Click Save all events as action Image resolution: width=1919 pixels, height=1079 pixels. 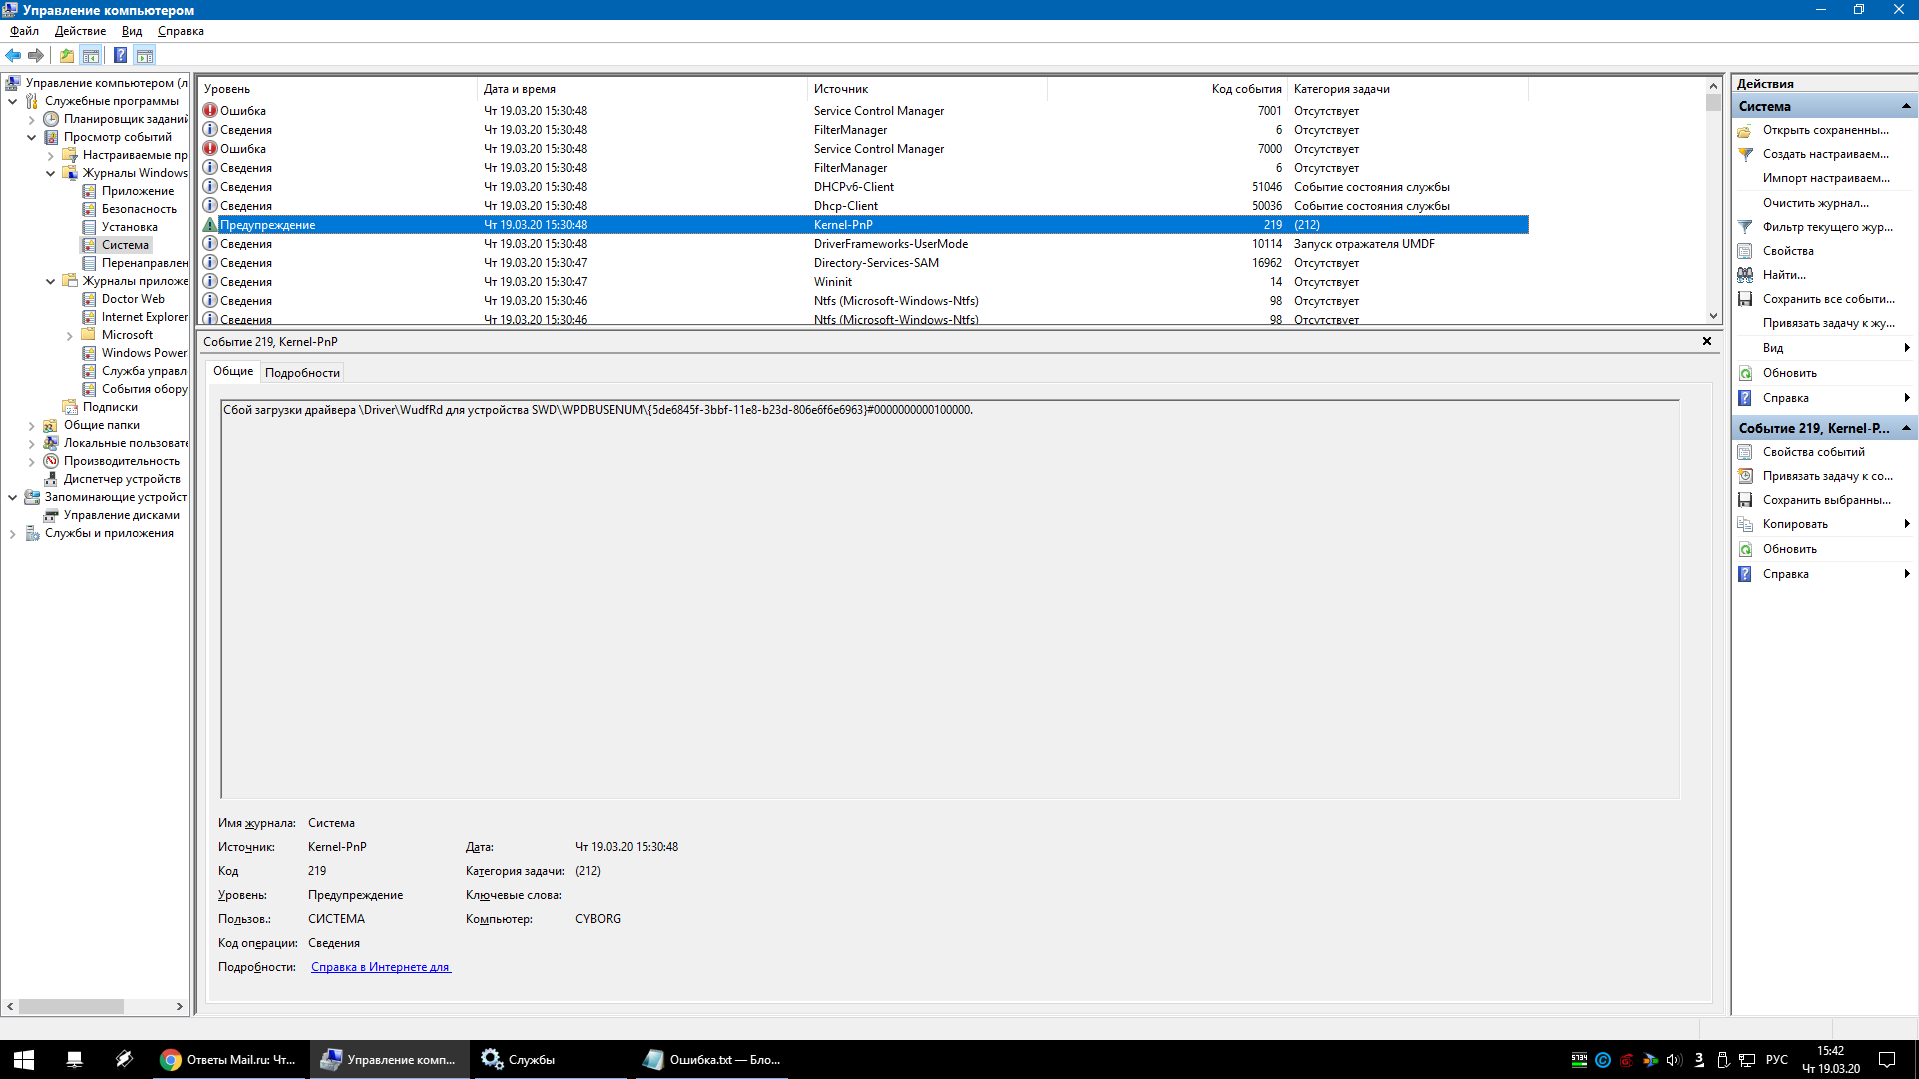(1826, 299)
